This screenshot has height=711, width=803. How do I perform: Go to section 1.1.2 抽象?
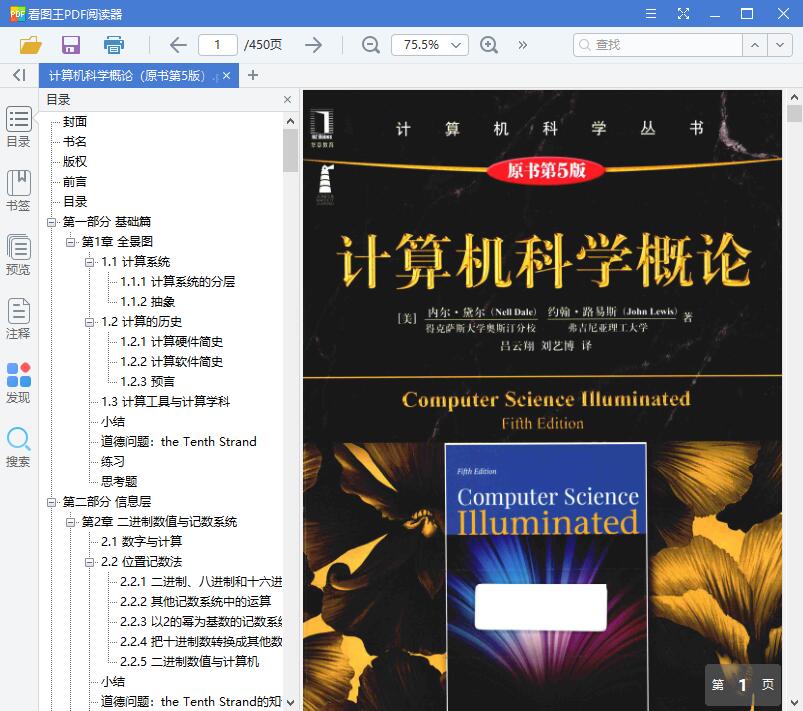point(147,302)
